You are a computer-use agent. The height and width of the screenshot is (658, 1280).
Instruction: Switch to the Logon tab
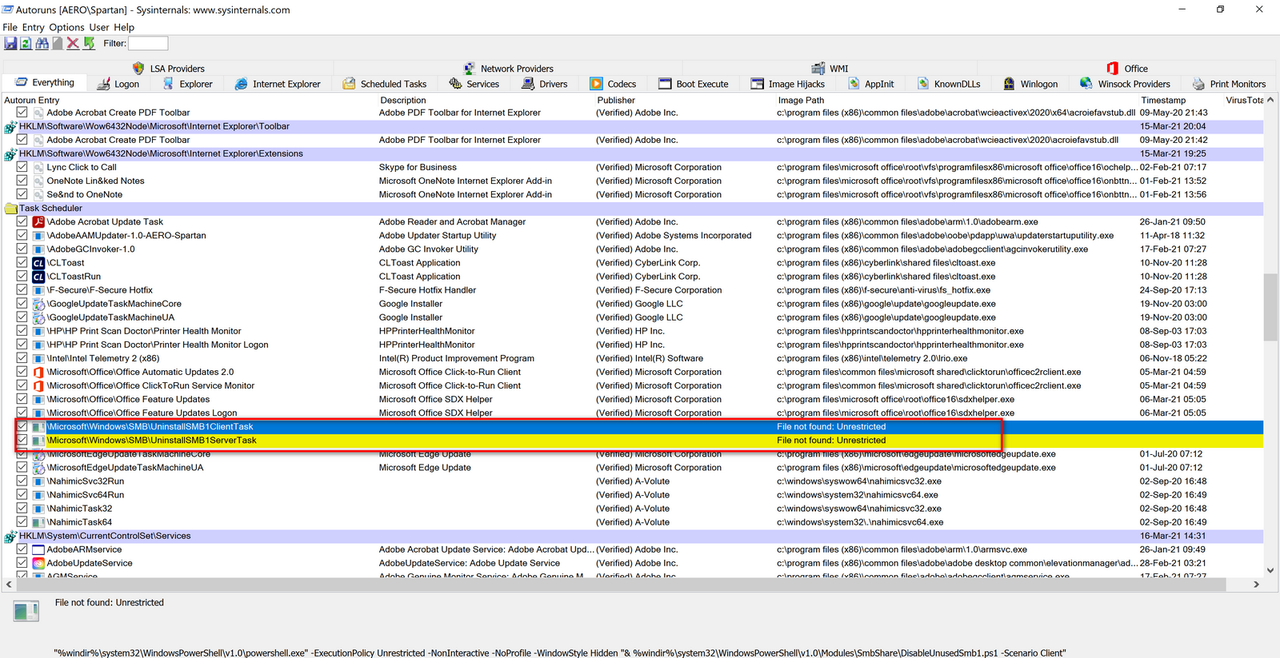(x=117, y=84)
